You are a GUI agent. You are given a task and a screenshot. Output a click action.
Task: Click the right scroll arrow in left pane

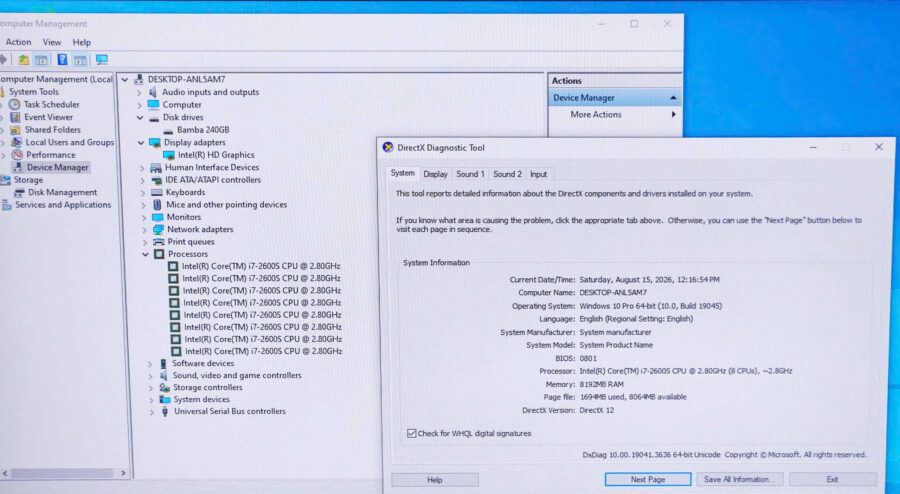click(123, 473)
